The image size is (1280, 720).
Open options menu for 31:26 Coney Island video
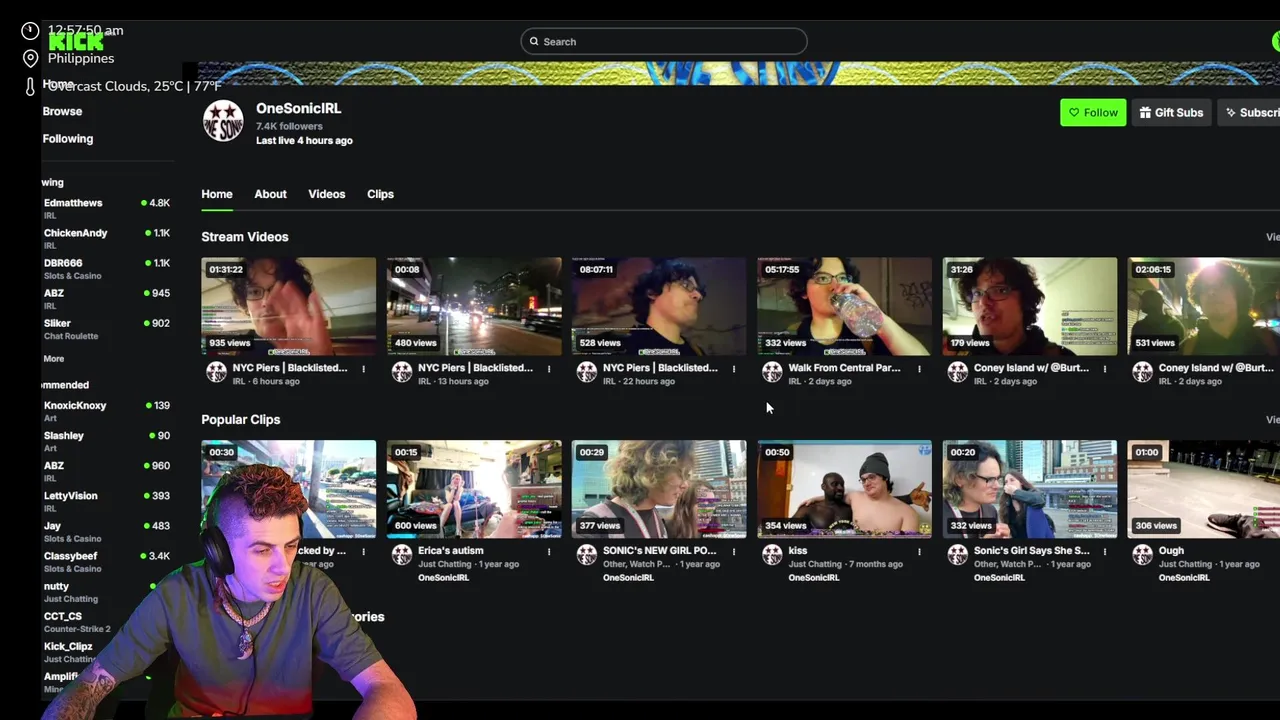coord(1104,369)
